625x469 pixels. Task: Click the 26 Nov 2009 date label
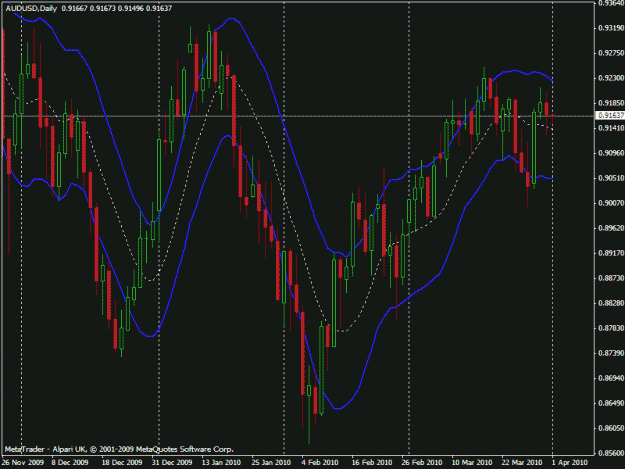point(23,463)
